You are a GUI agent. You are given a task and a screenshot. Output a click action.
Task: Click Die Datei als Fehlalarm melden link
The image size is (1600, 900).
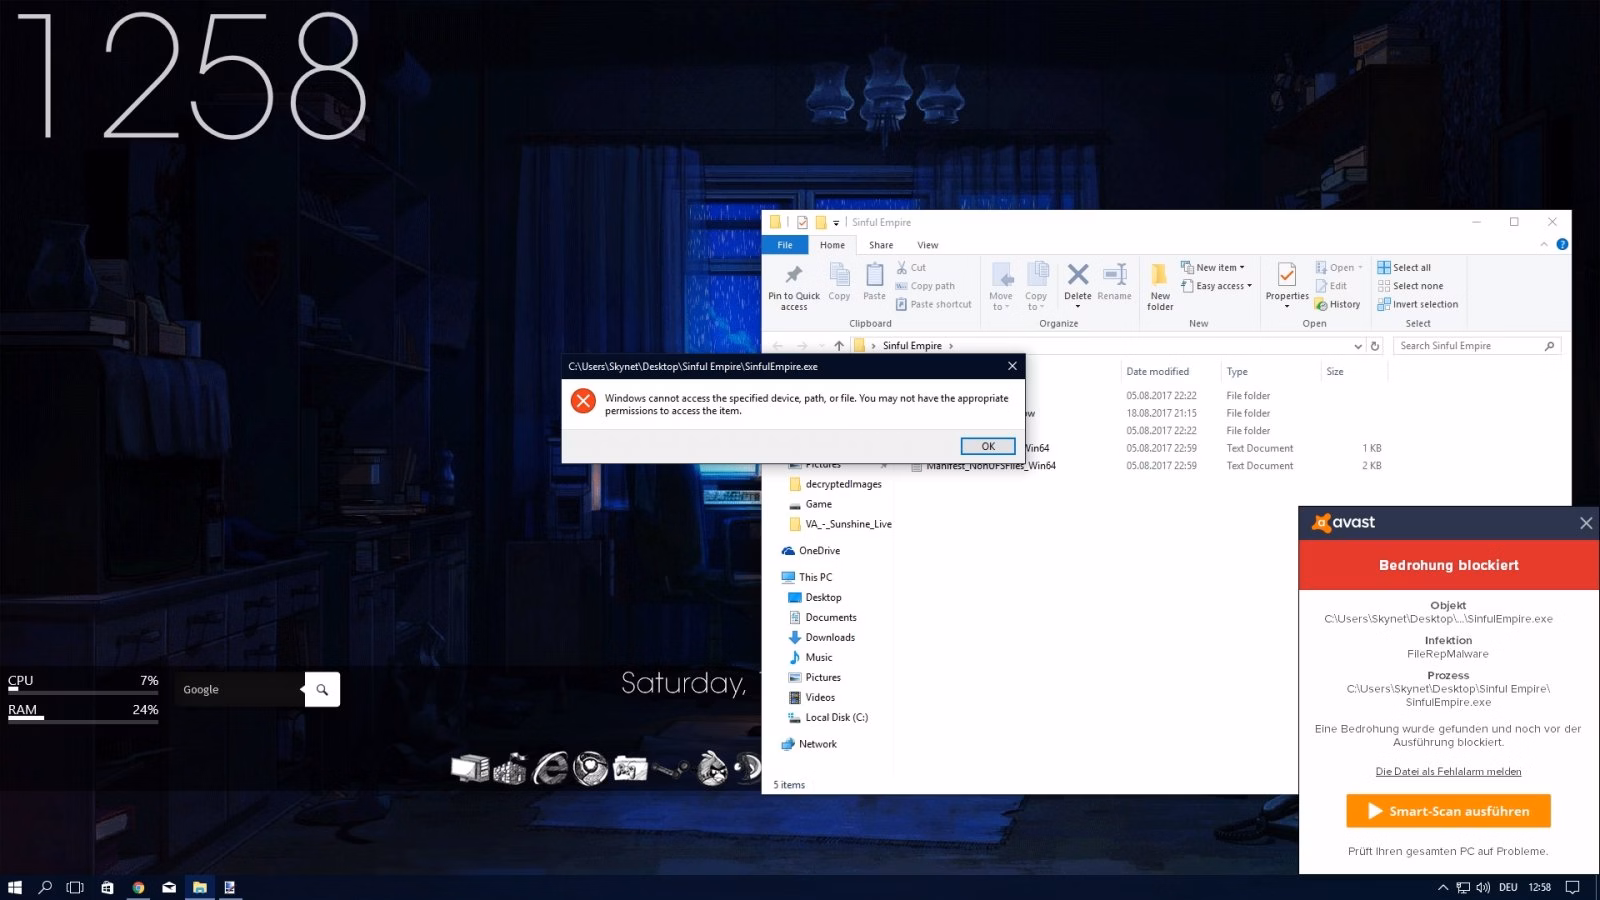(1448, 771)
